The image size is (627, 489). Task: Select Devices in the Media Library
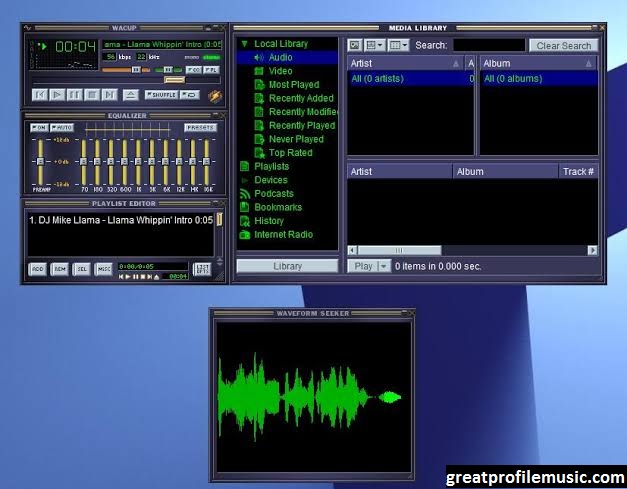[271, 180]
